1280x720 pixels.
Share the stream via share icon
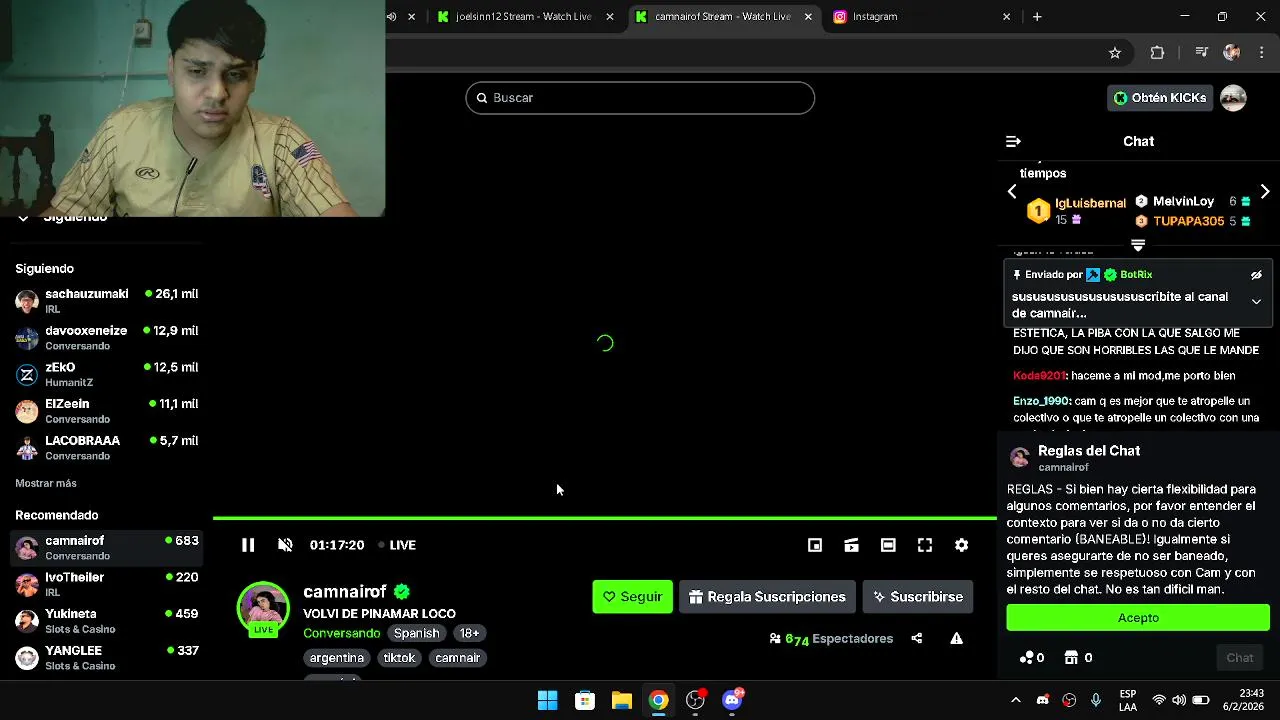pos(917,638)
